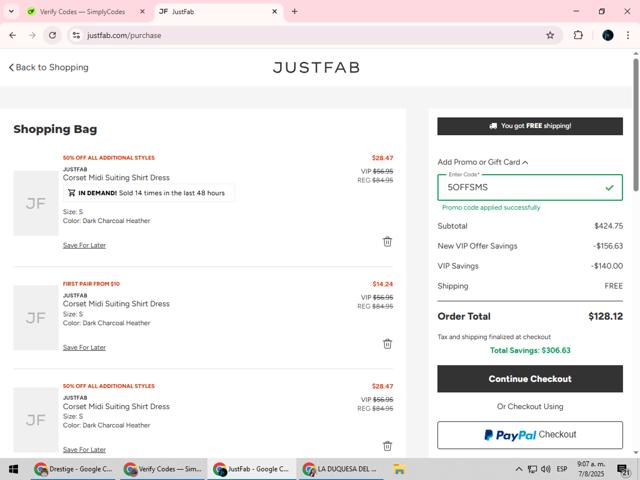Click the Back to Shopping link
The height and width of the screenshot is (480, 640).
tap(49, 67)
